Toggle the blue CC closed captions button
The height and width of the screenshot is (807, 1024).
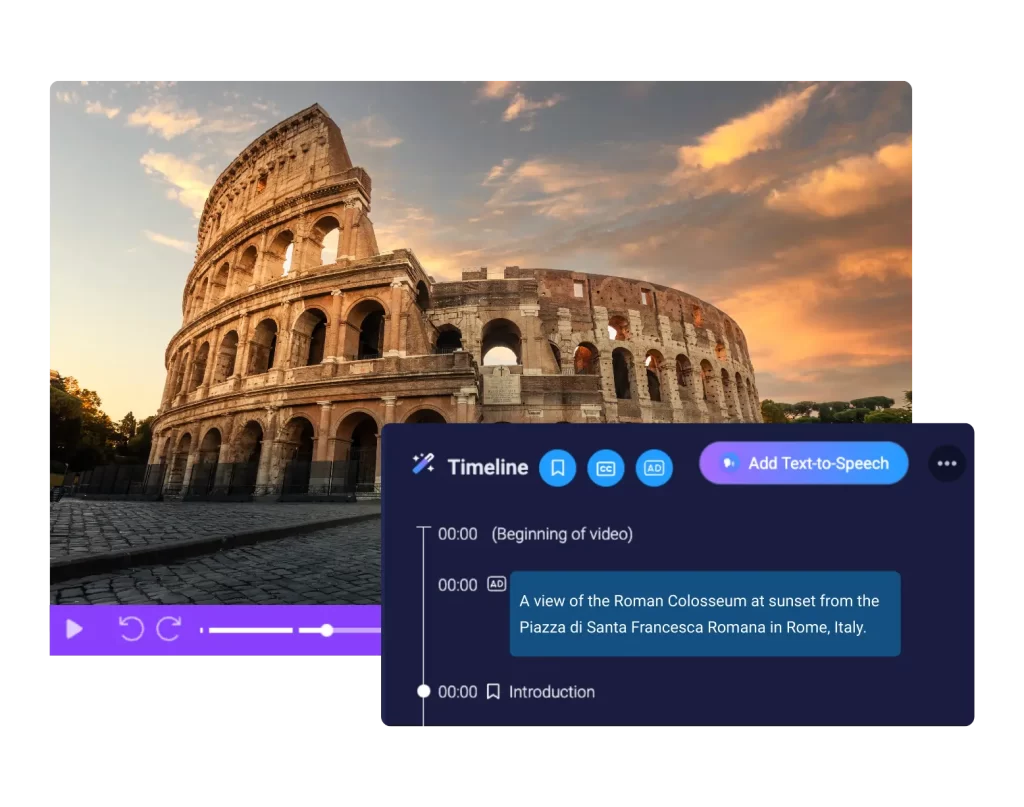pyautogui.click(x=606, y=467)
